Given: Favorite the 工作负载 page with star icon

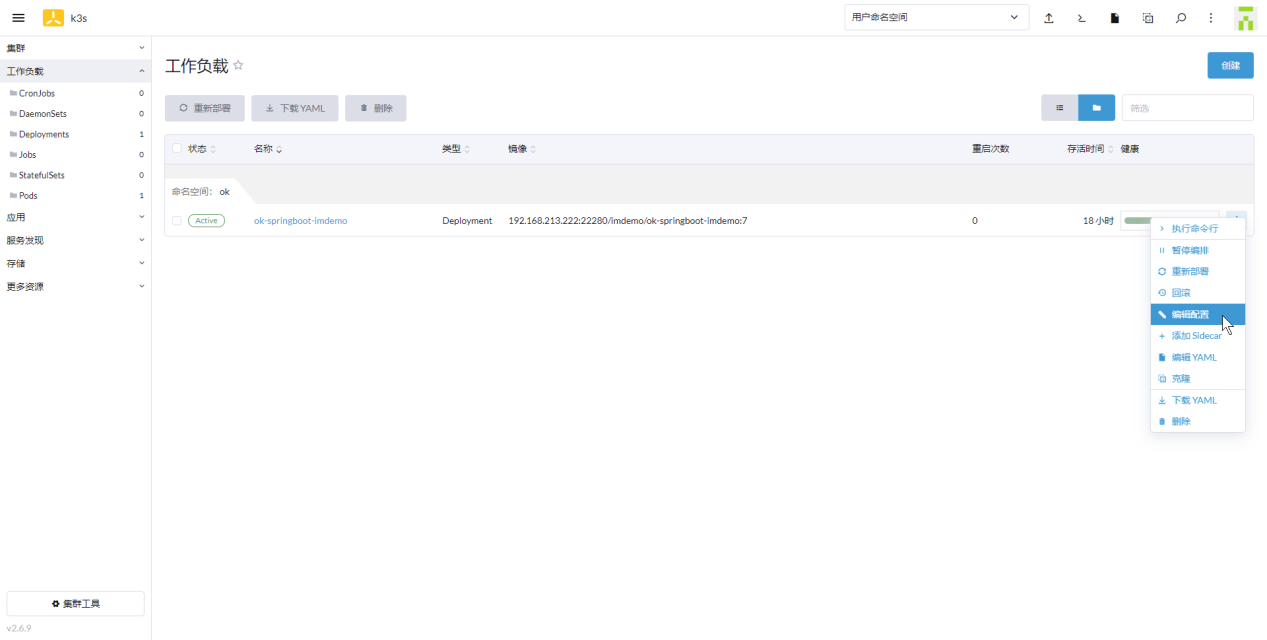Looking at the screenshot, I should coord(238,66).
